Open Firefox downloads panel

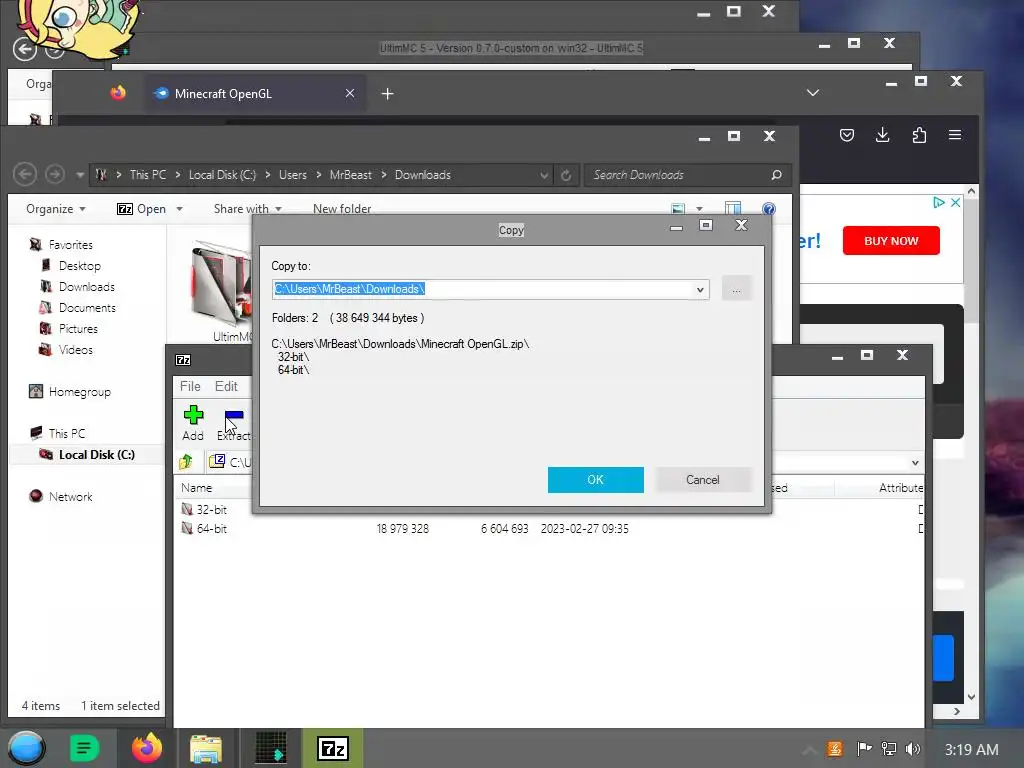point(882,135)
